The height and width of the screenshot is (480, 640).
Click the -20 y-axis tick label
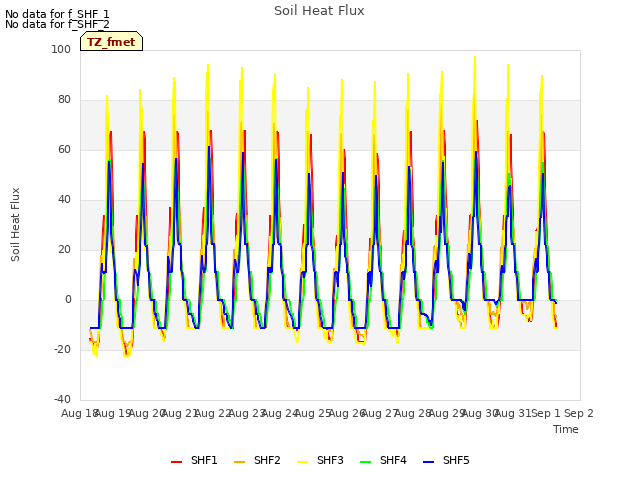tap(62, 349)
